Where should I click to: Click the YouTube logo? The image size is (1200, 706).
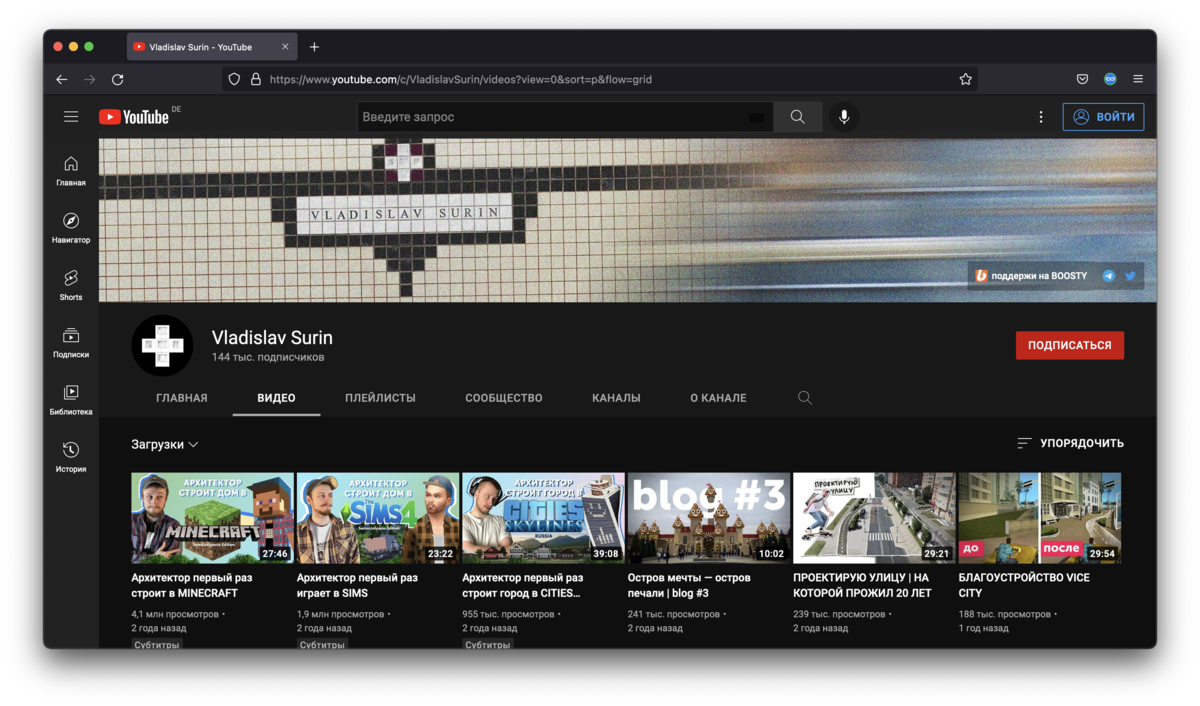coord(134,117)
